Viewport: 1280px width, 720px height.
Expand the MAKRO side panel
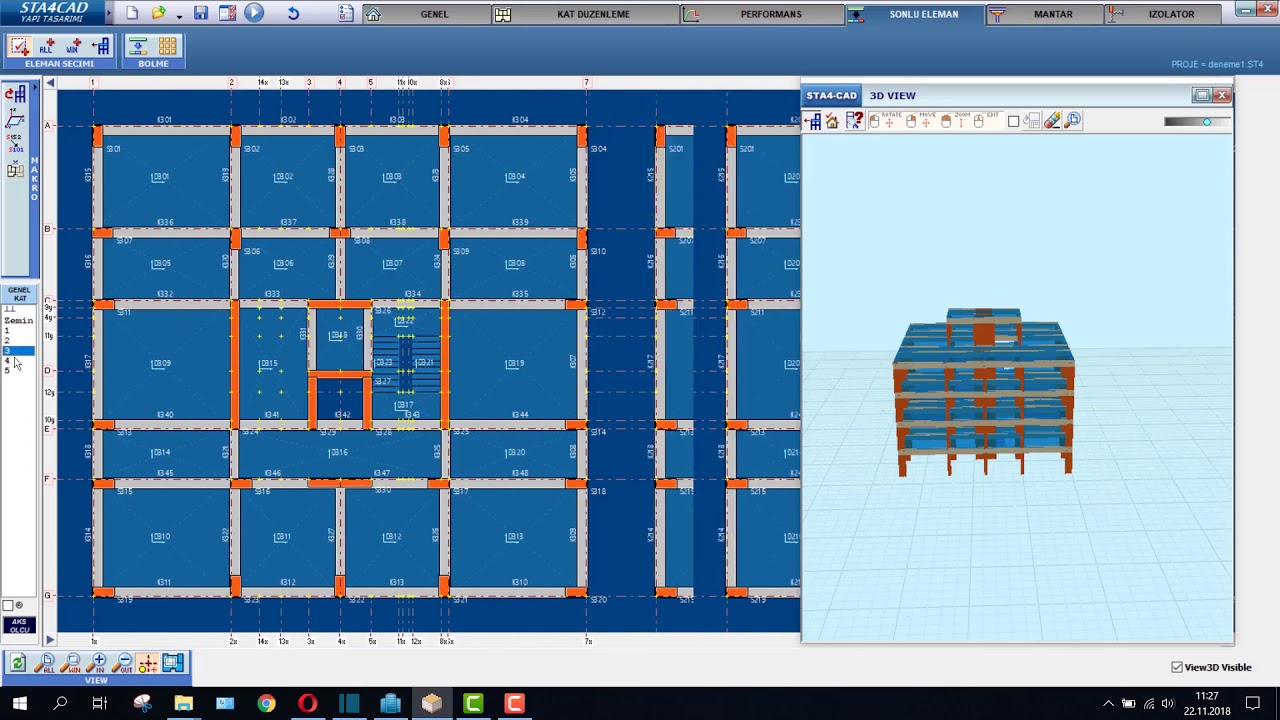pos(34,178)
